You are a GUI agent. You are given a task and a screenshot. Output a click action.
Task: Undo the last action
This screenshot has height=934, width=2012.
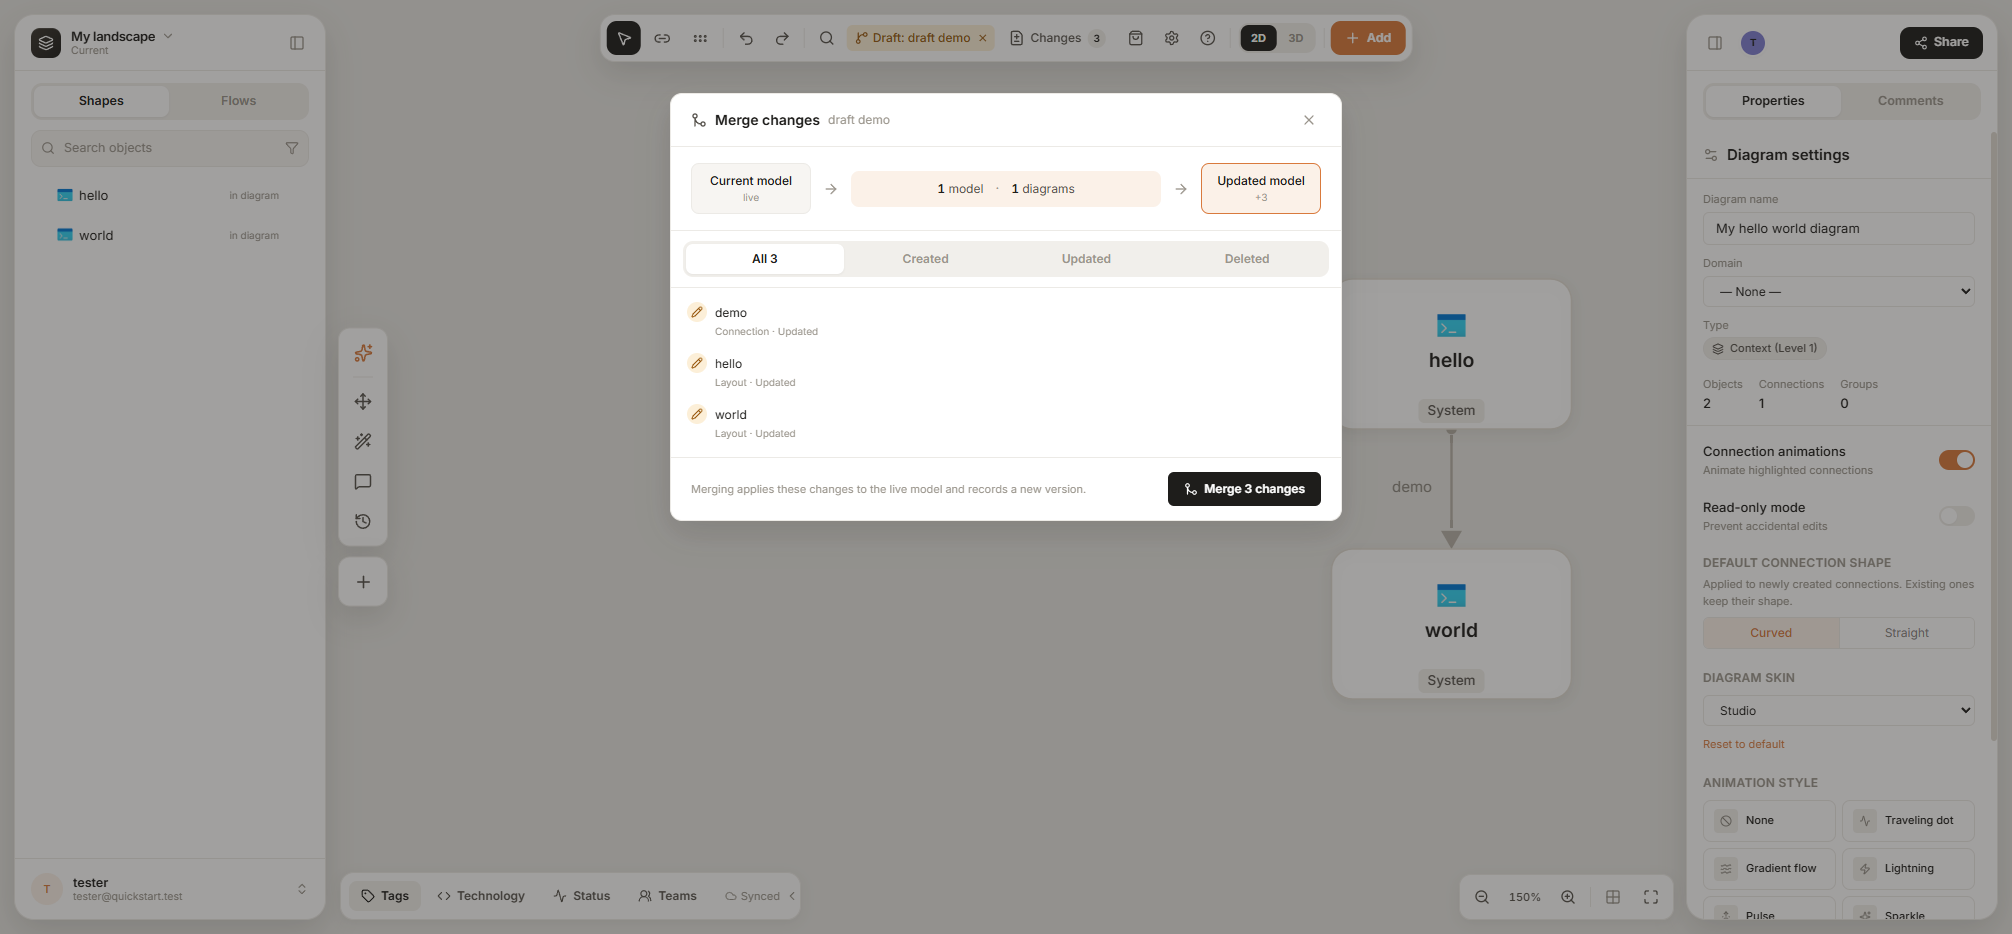[x=746, y=38]
